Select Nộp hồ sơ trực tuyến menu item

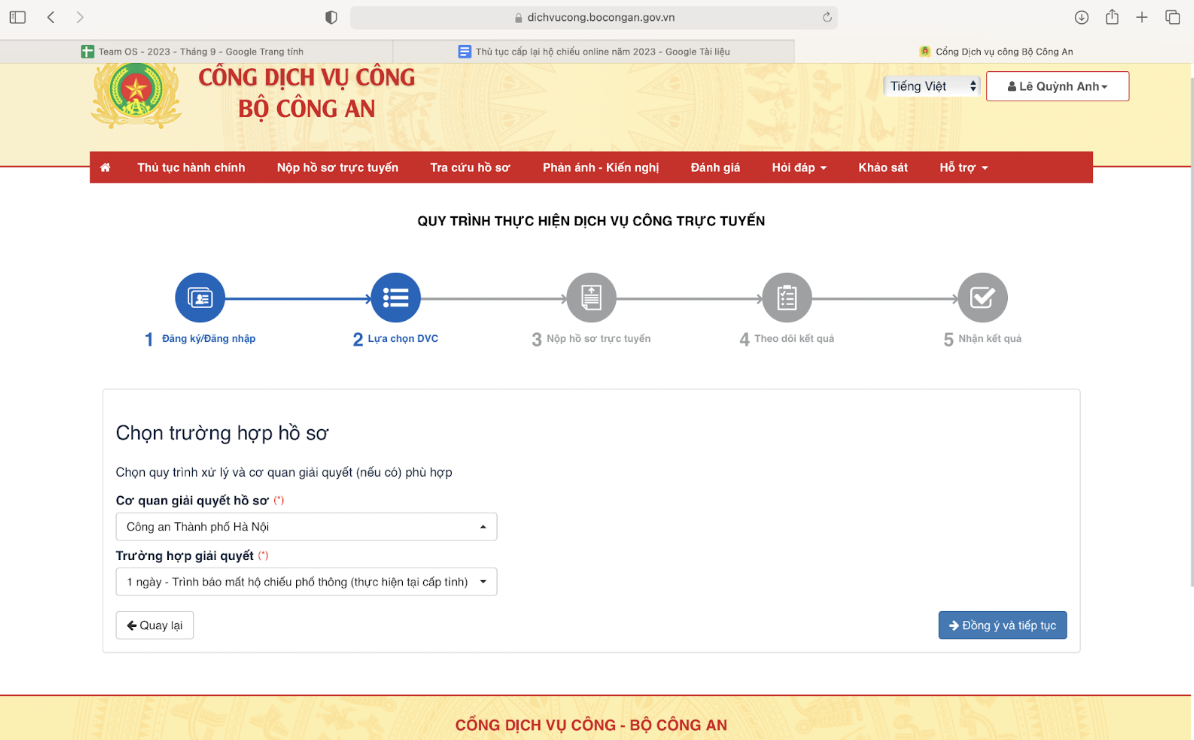(337, 168)
